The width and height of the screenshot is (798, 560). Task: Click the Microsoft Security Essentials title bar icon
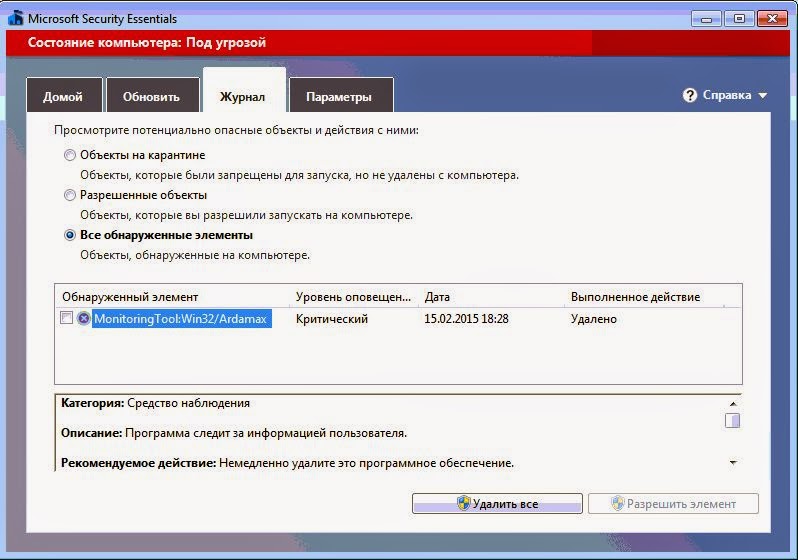(16, 18)
